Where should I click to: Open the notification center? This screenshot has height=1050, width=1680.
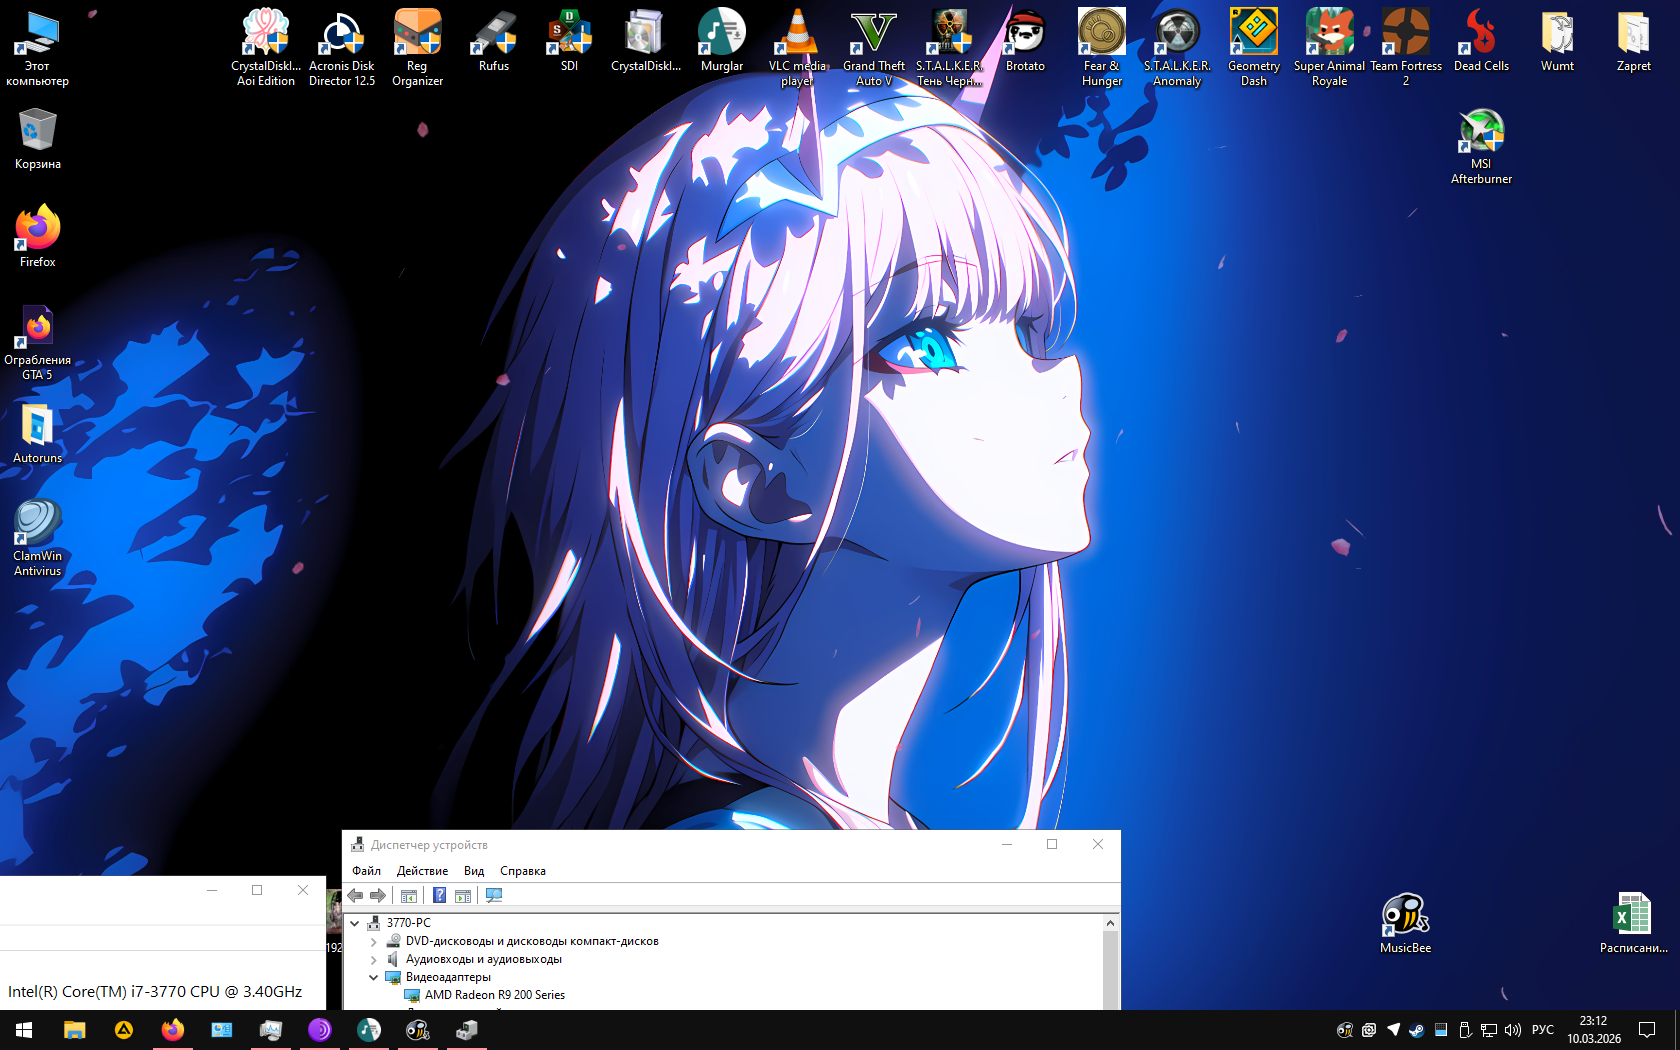(x=1647, y=1030)
